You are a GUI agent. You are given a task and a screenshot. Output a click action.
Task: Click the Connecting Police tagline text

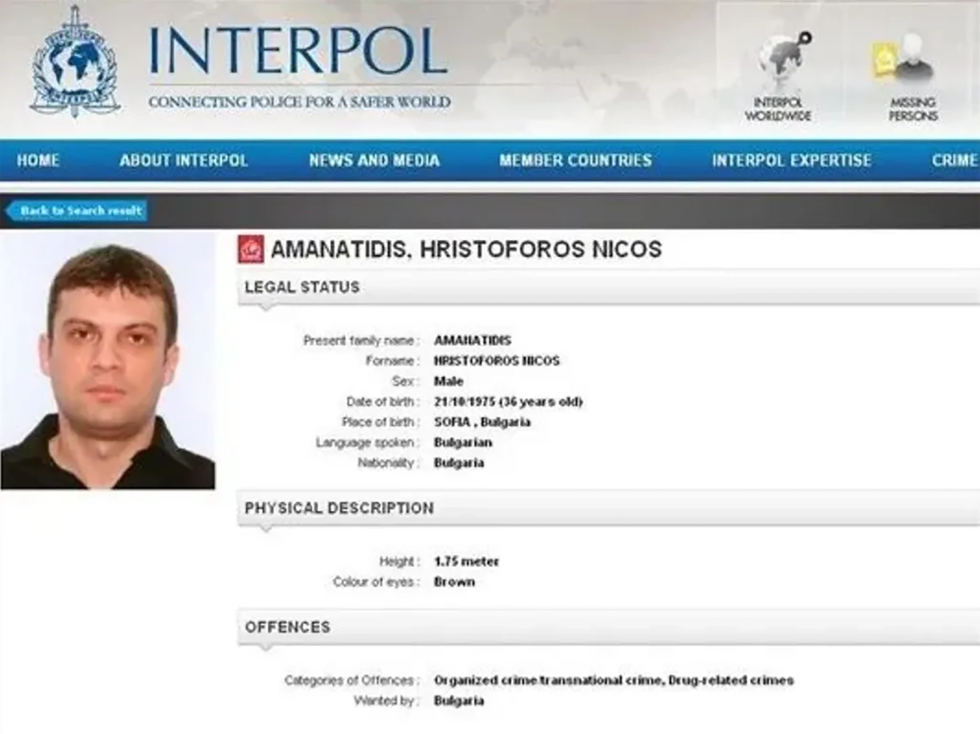299,102
